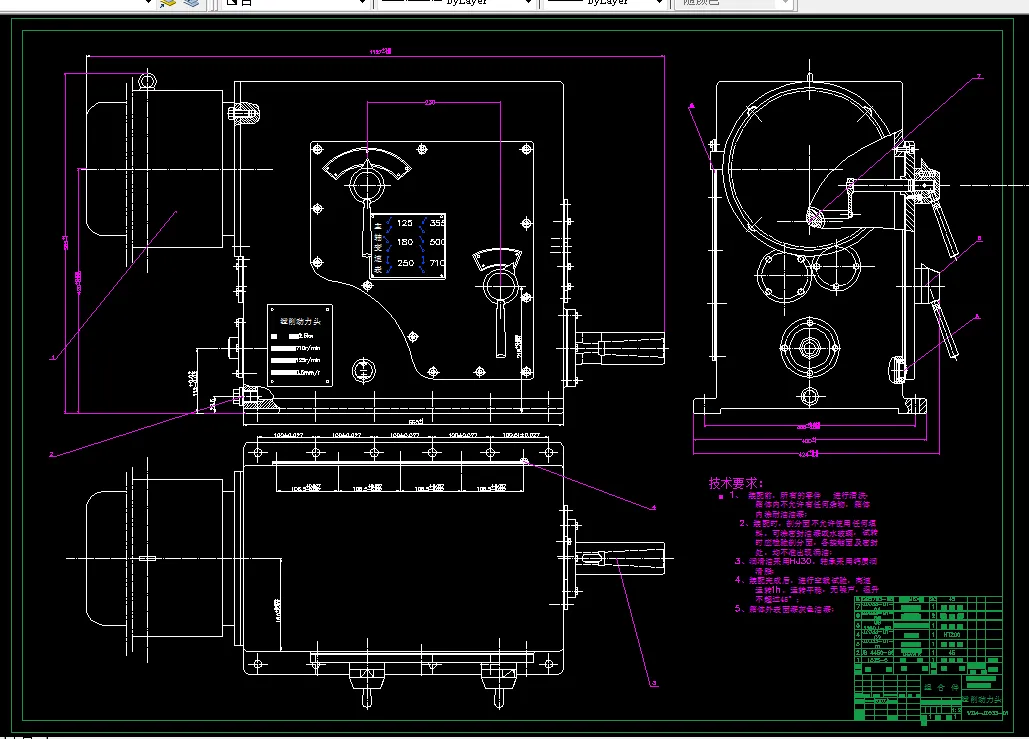The width and height of the screenshot is (1029, 739).
Task: Click speed value 250 on speed plate
Action: click(406, 263)
